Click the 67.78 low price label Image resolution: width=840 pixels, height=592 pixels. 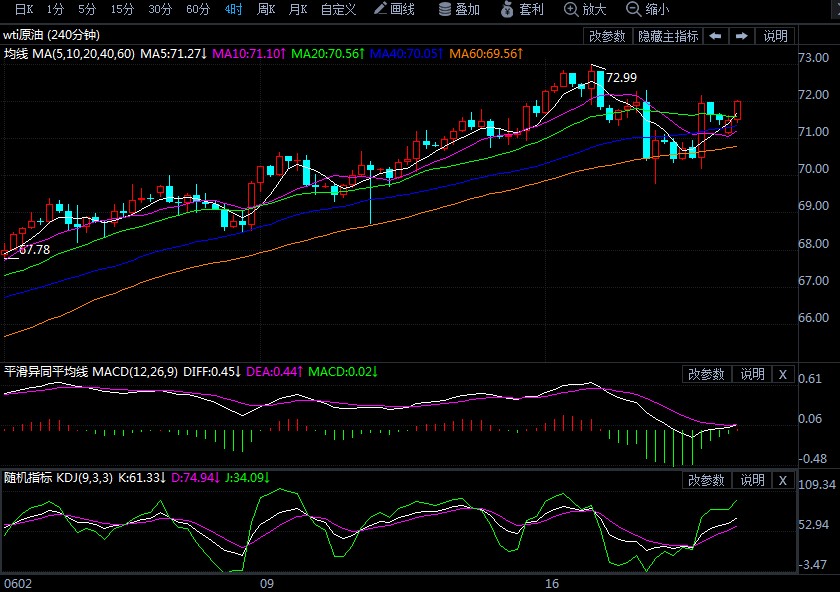click(34, 249)
